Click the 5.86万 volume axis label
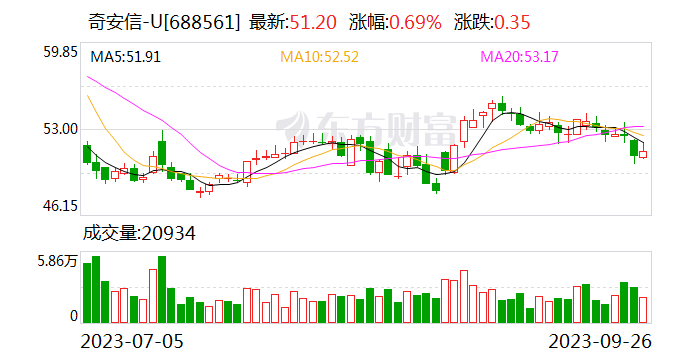688x360 pixels. 57,262
